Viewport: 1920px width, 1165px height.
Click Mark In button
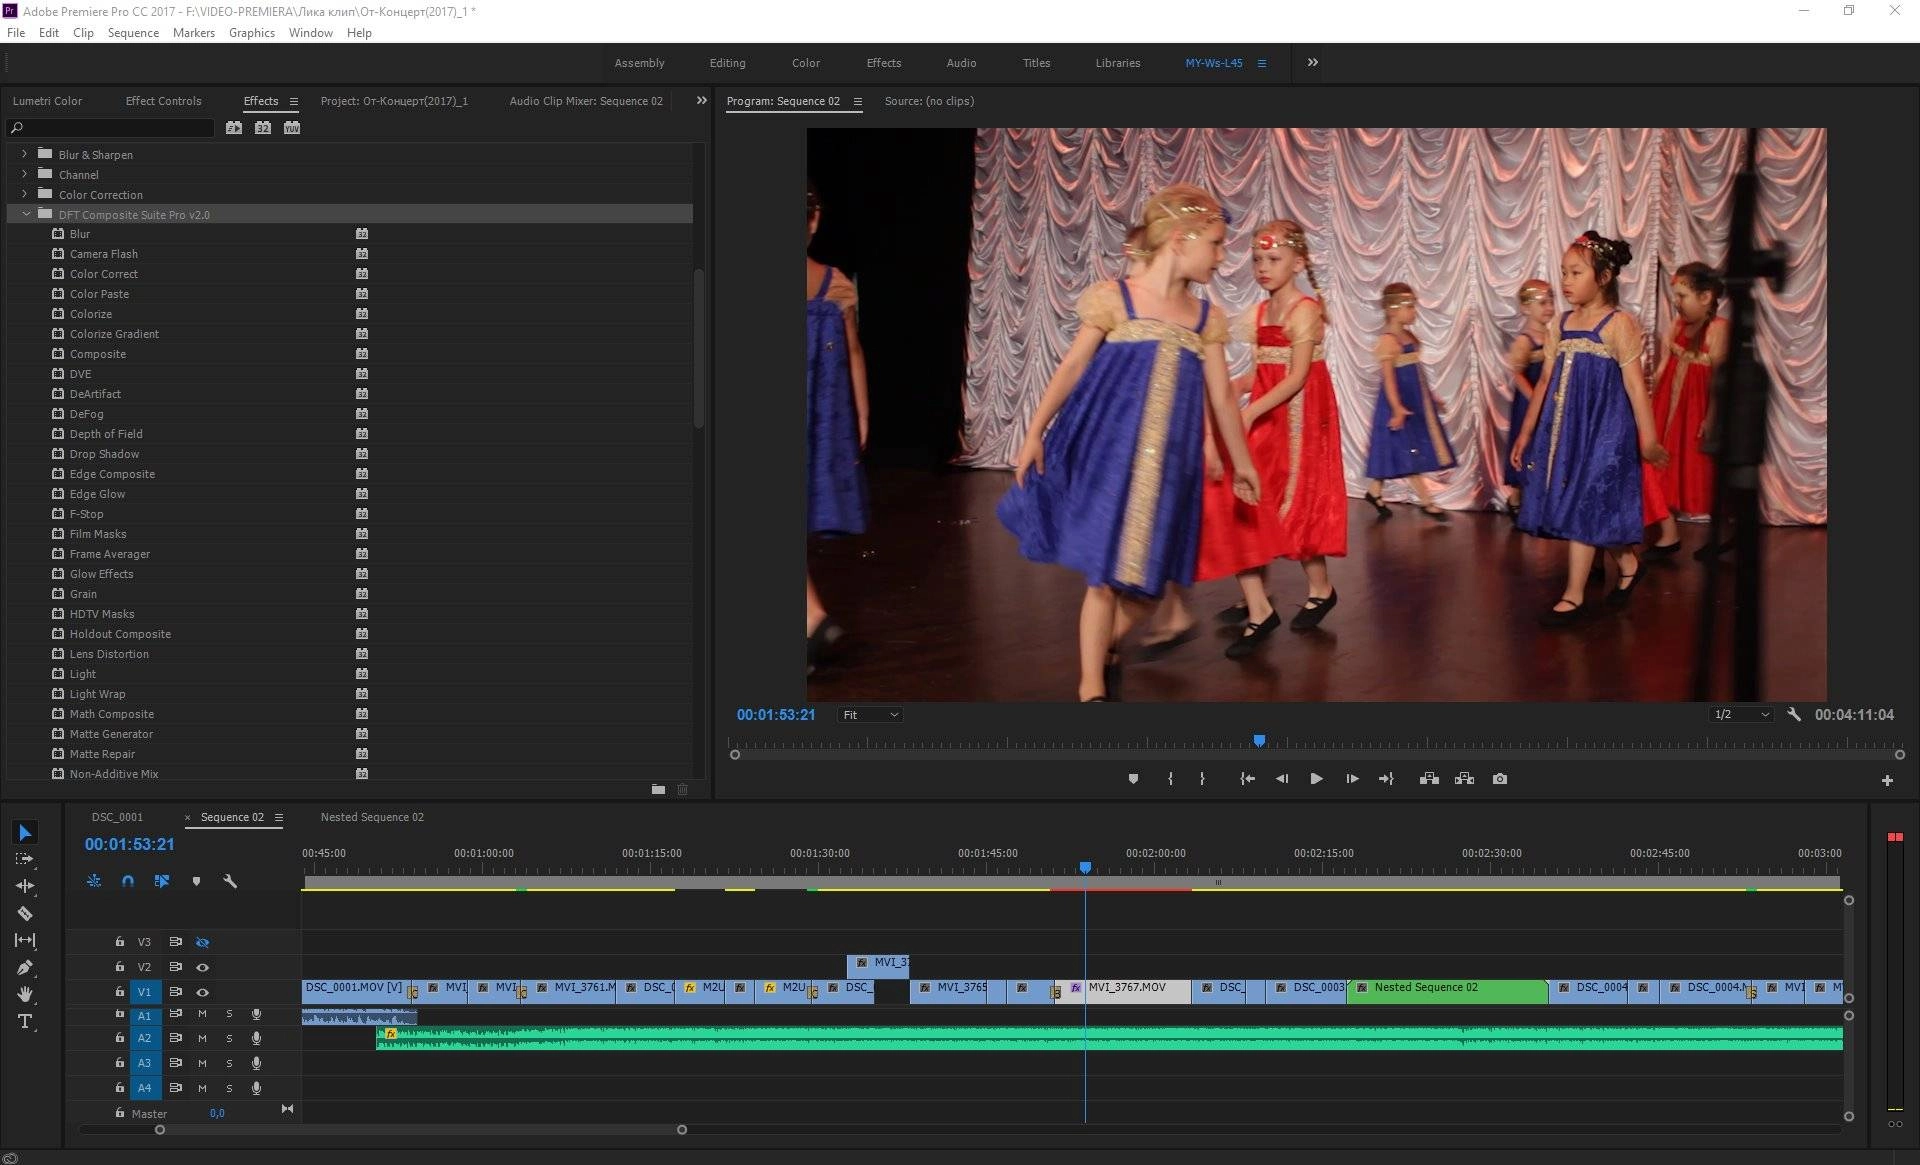click(x=1170, y=779)
